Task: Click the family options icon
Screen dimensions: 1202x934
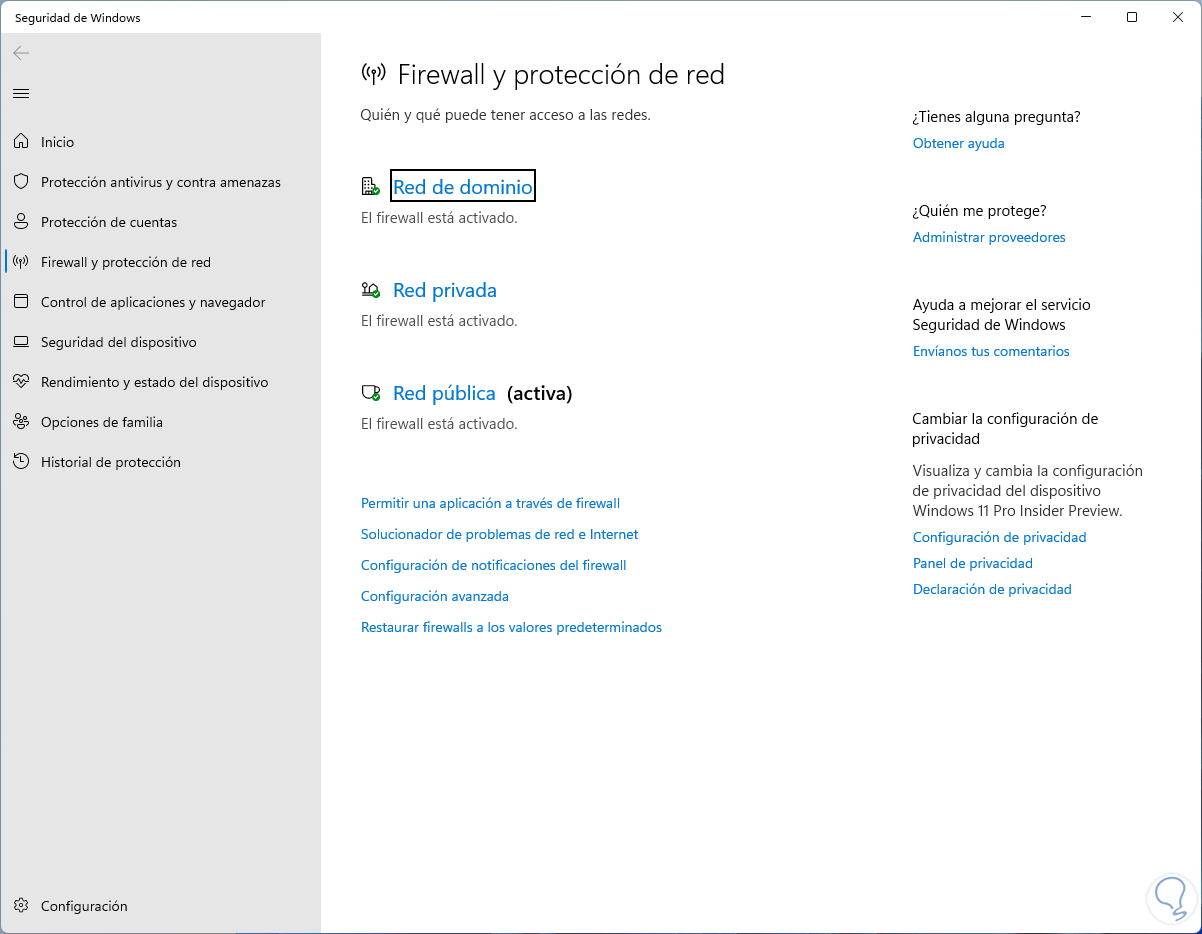Action: coord(21,422)
